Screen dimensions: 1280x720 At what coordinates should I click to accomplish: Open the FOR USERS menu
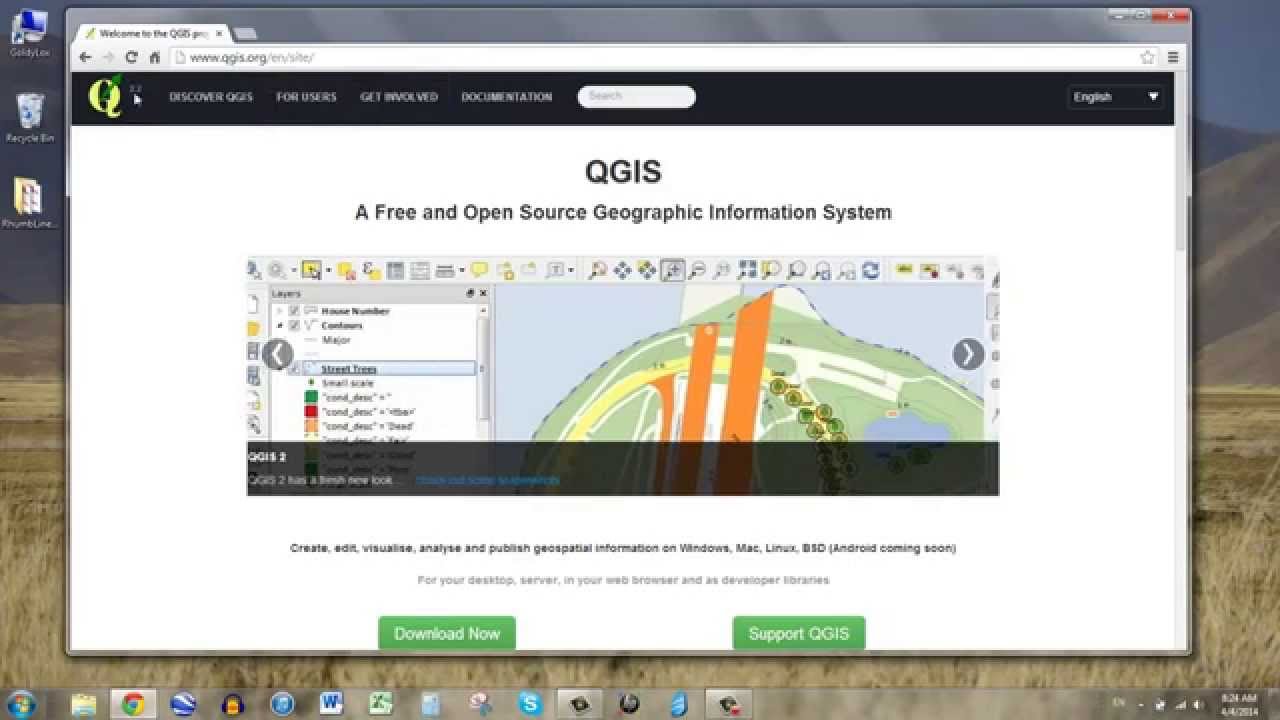coord(306,97)
